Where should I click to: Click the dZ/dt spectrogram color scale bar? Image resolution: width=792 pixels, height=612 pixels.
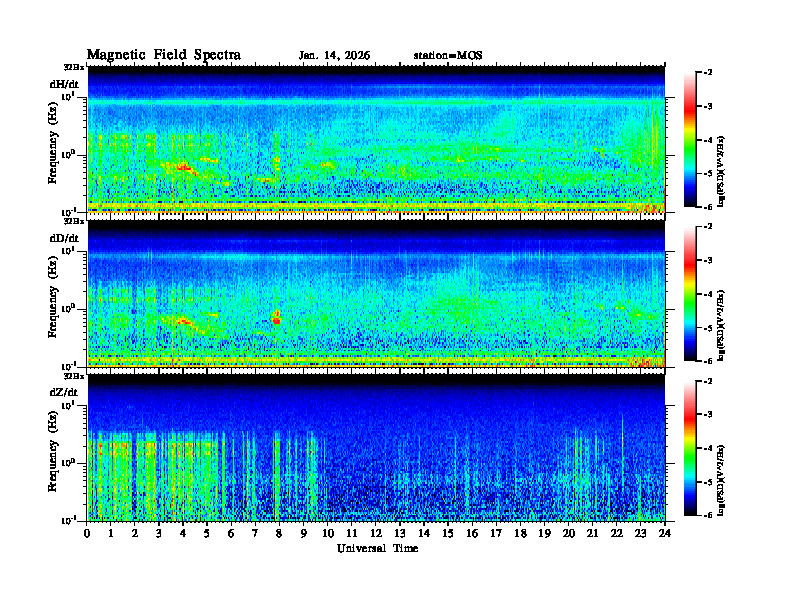coord(690,448)
